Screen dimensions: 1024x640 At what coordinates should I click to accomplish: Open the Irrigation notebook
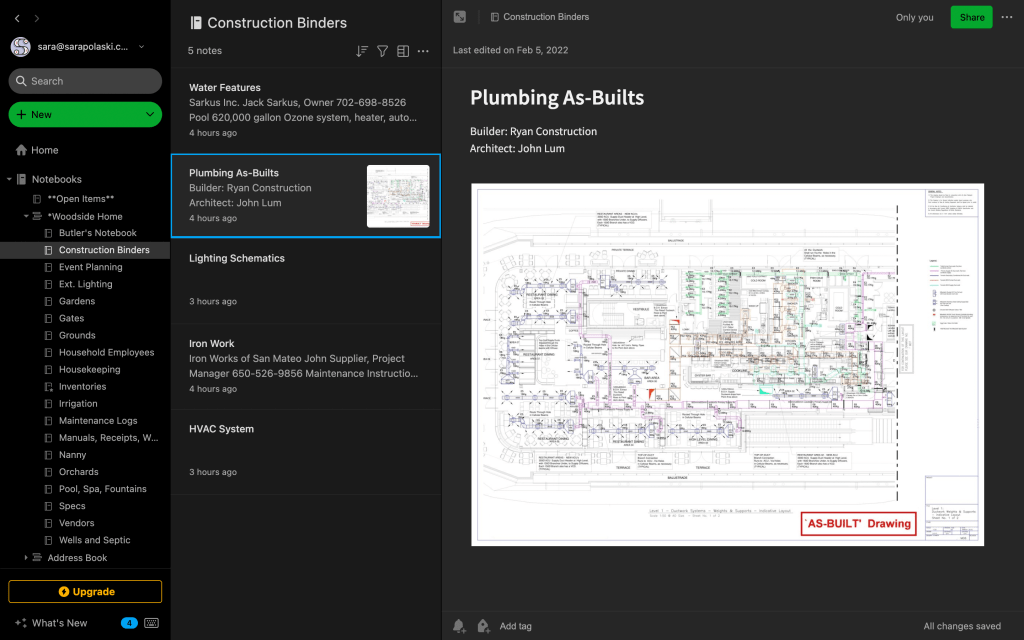pyautogui.click(x=78, y=404)
